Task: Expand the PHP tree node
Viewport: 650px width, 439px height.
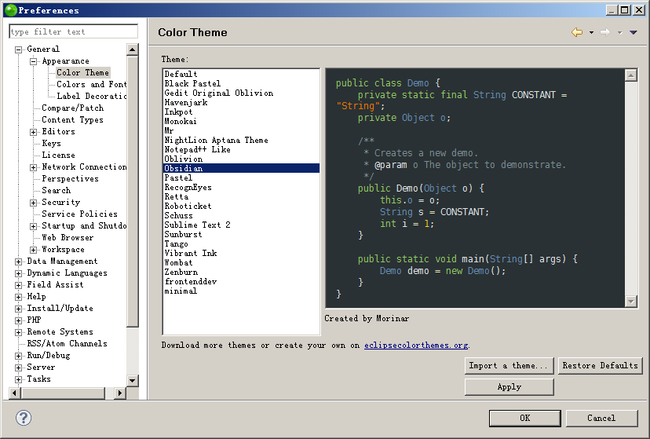Action: pos(18,320)
